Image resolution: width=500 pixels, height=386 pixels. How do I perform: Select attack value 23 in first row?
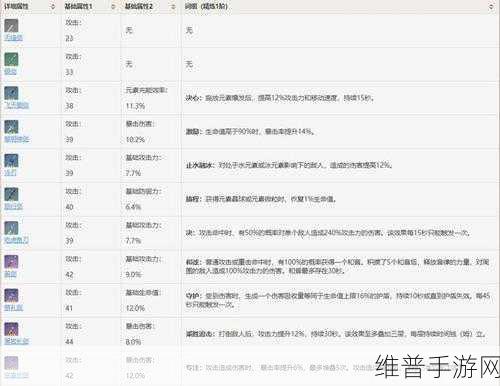point(69,38)
